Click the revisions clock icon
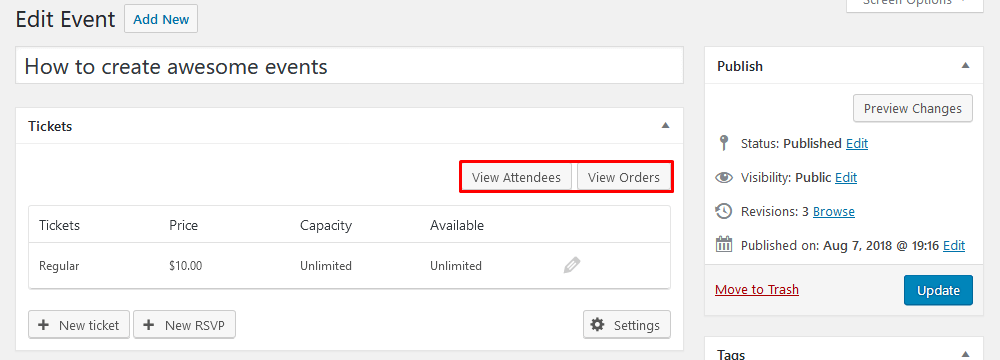This screenshot has height=360, width=1000. click(723, 211)
